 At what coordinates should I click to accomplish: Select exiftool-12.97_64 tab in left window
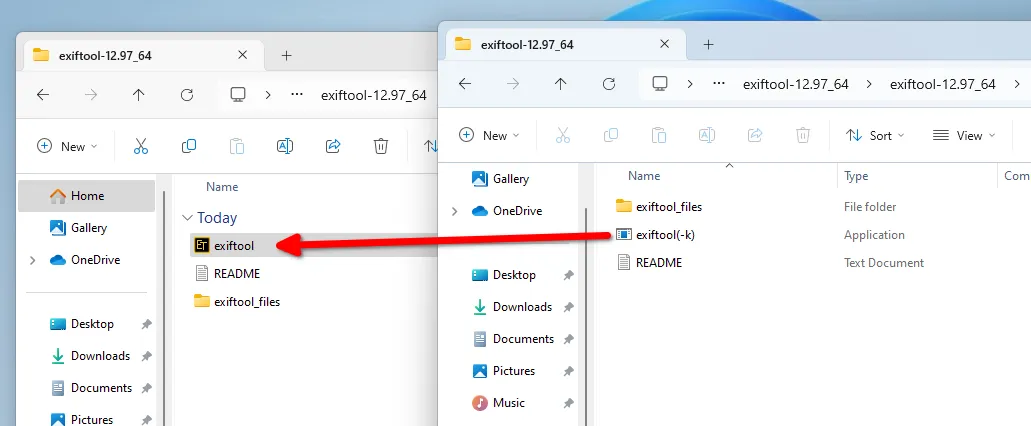(x=143, y=56)
